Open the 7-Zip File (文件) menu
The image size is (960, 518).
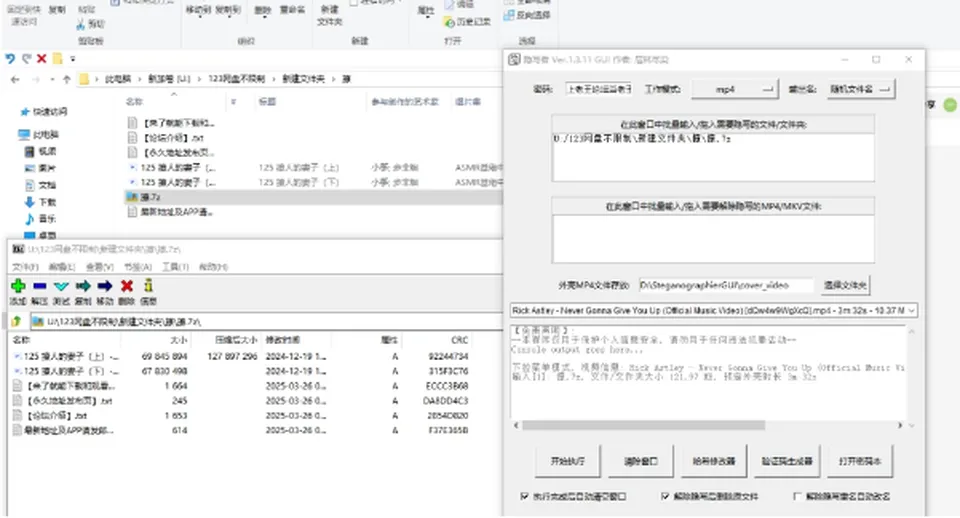coord(25,267)
